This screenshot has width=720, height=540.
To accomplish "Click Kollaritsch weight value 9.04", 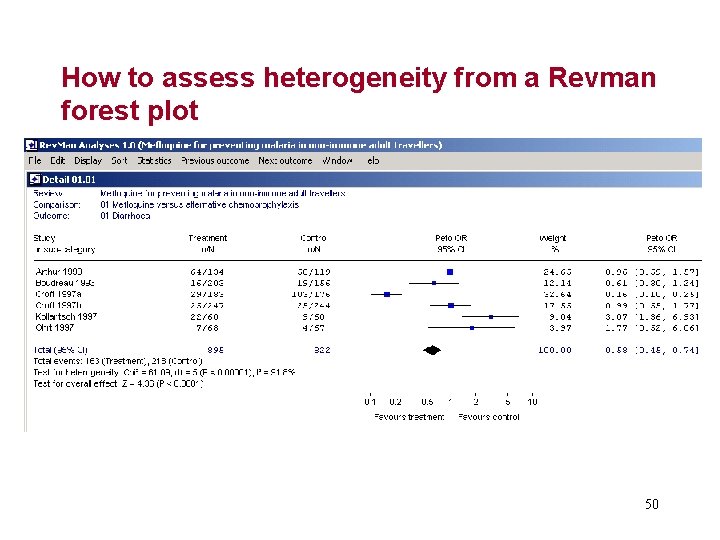I will [560, 317].
